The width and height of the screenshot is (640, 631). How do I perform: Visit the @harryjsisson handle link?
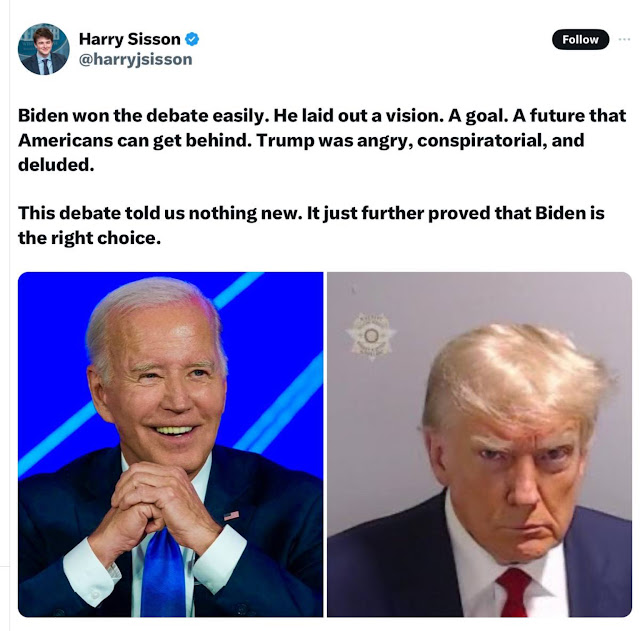click(x=135, y=60)
